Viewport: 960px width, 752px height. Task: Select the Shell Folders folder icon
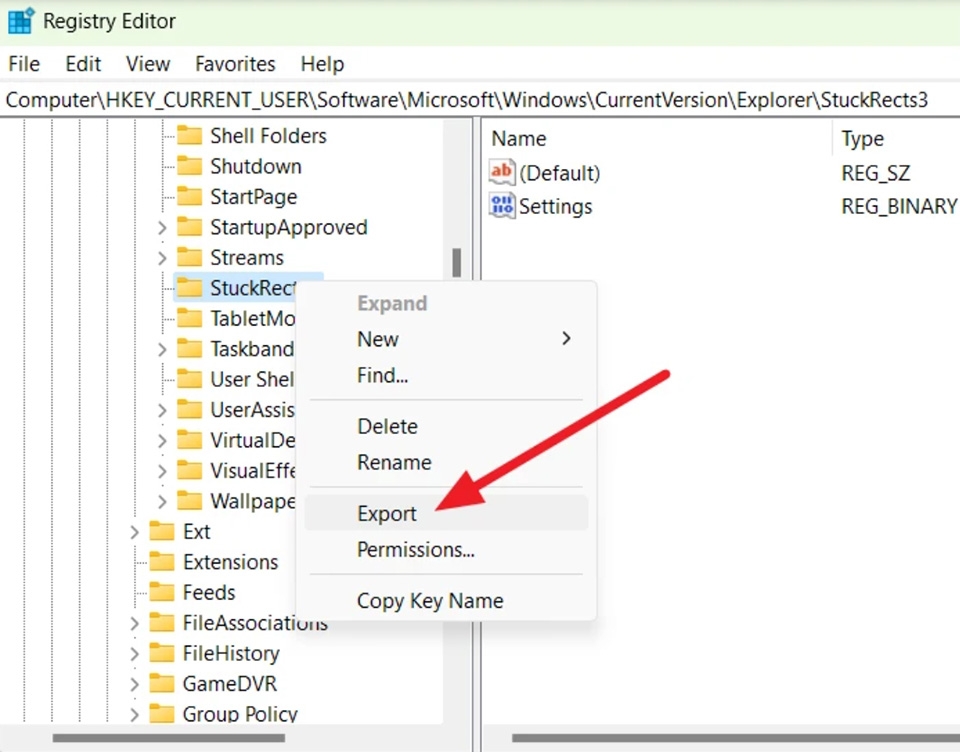coord(189,136)
